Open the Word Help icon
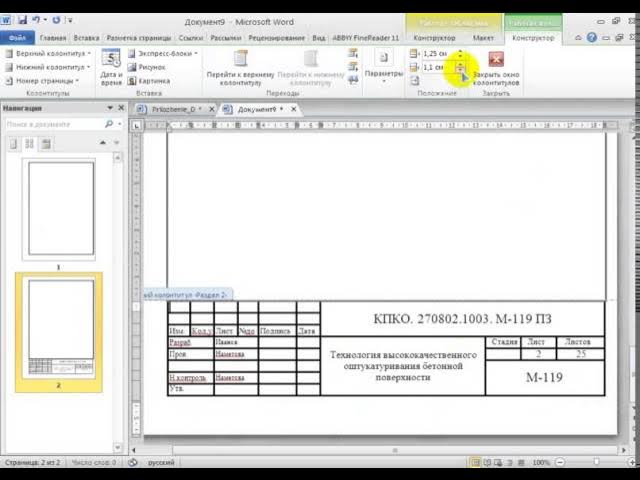 coord(592,38)
